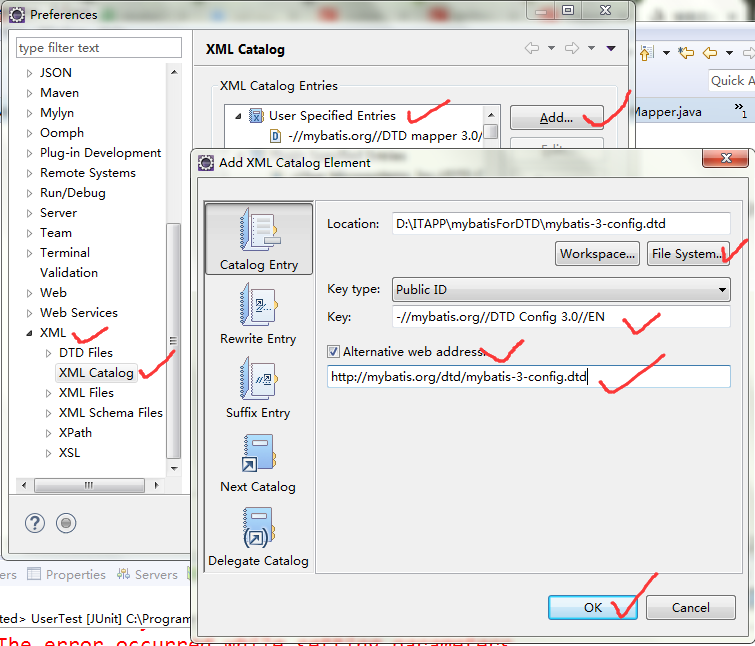Select the Next Catalog icon

pyautogui.click(x=259, y=452)
